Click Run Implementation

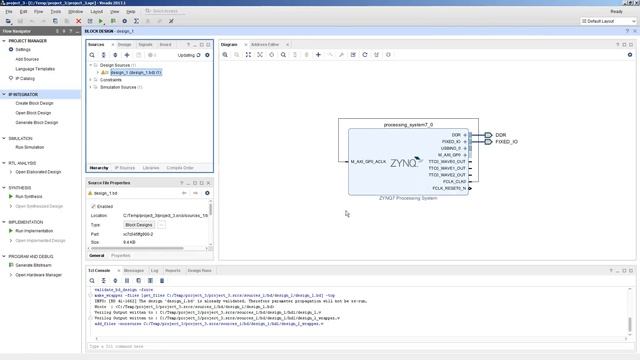click(34, 231)
